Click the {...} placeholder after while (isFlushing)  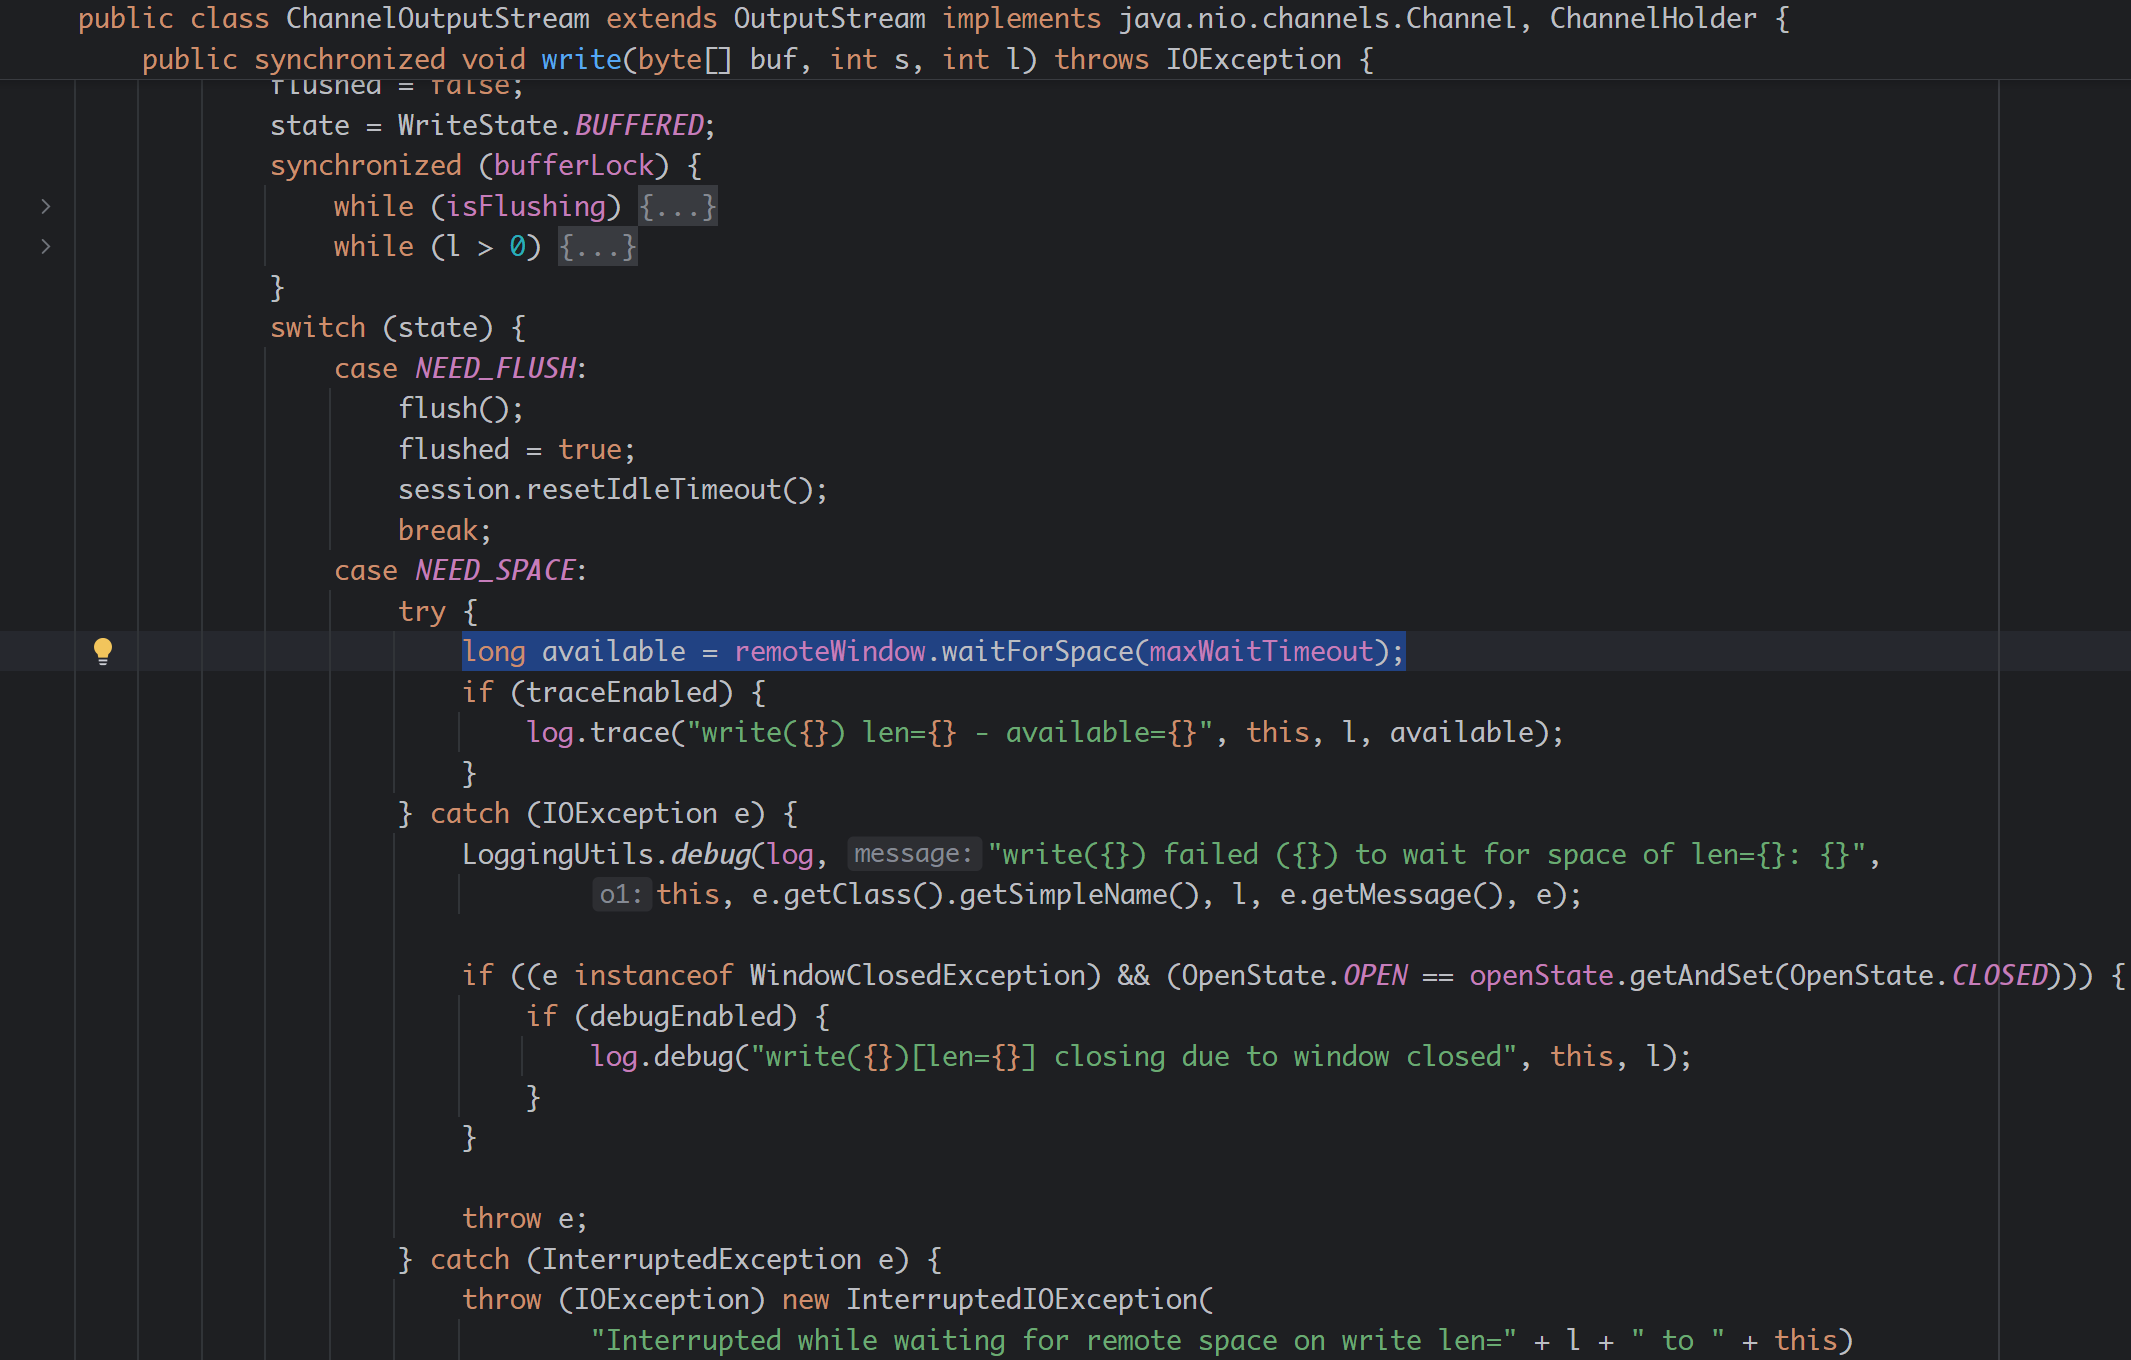tap(678, 206)
